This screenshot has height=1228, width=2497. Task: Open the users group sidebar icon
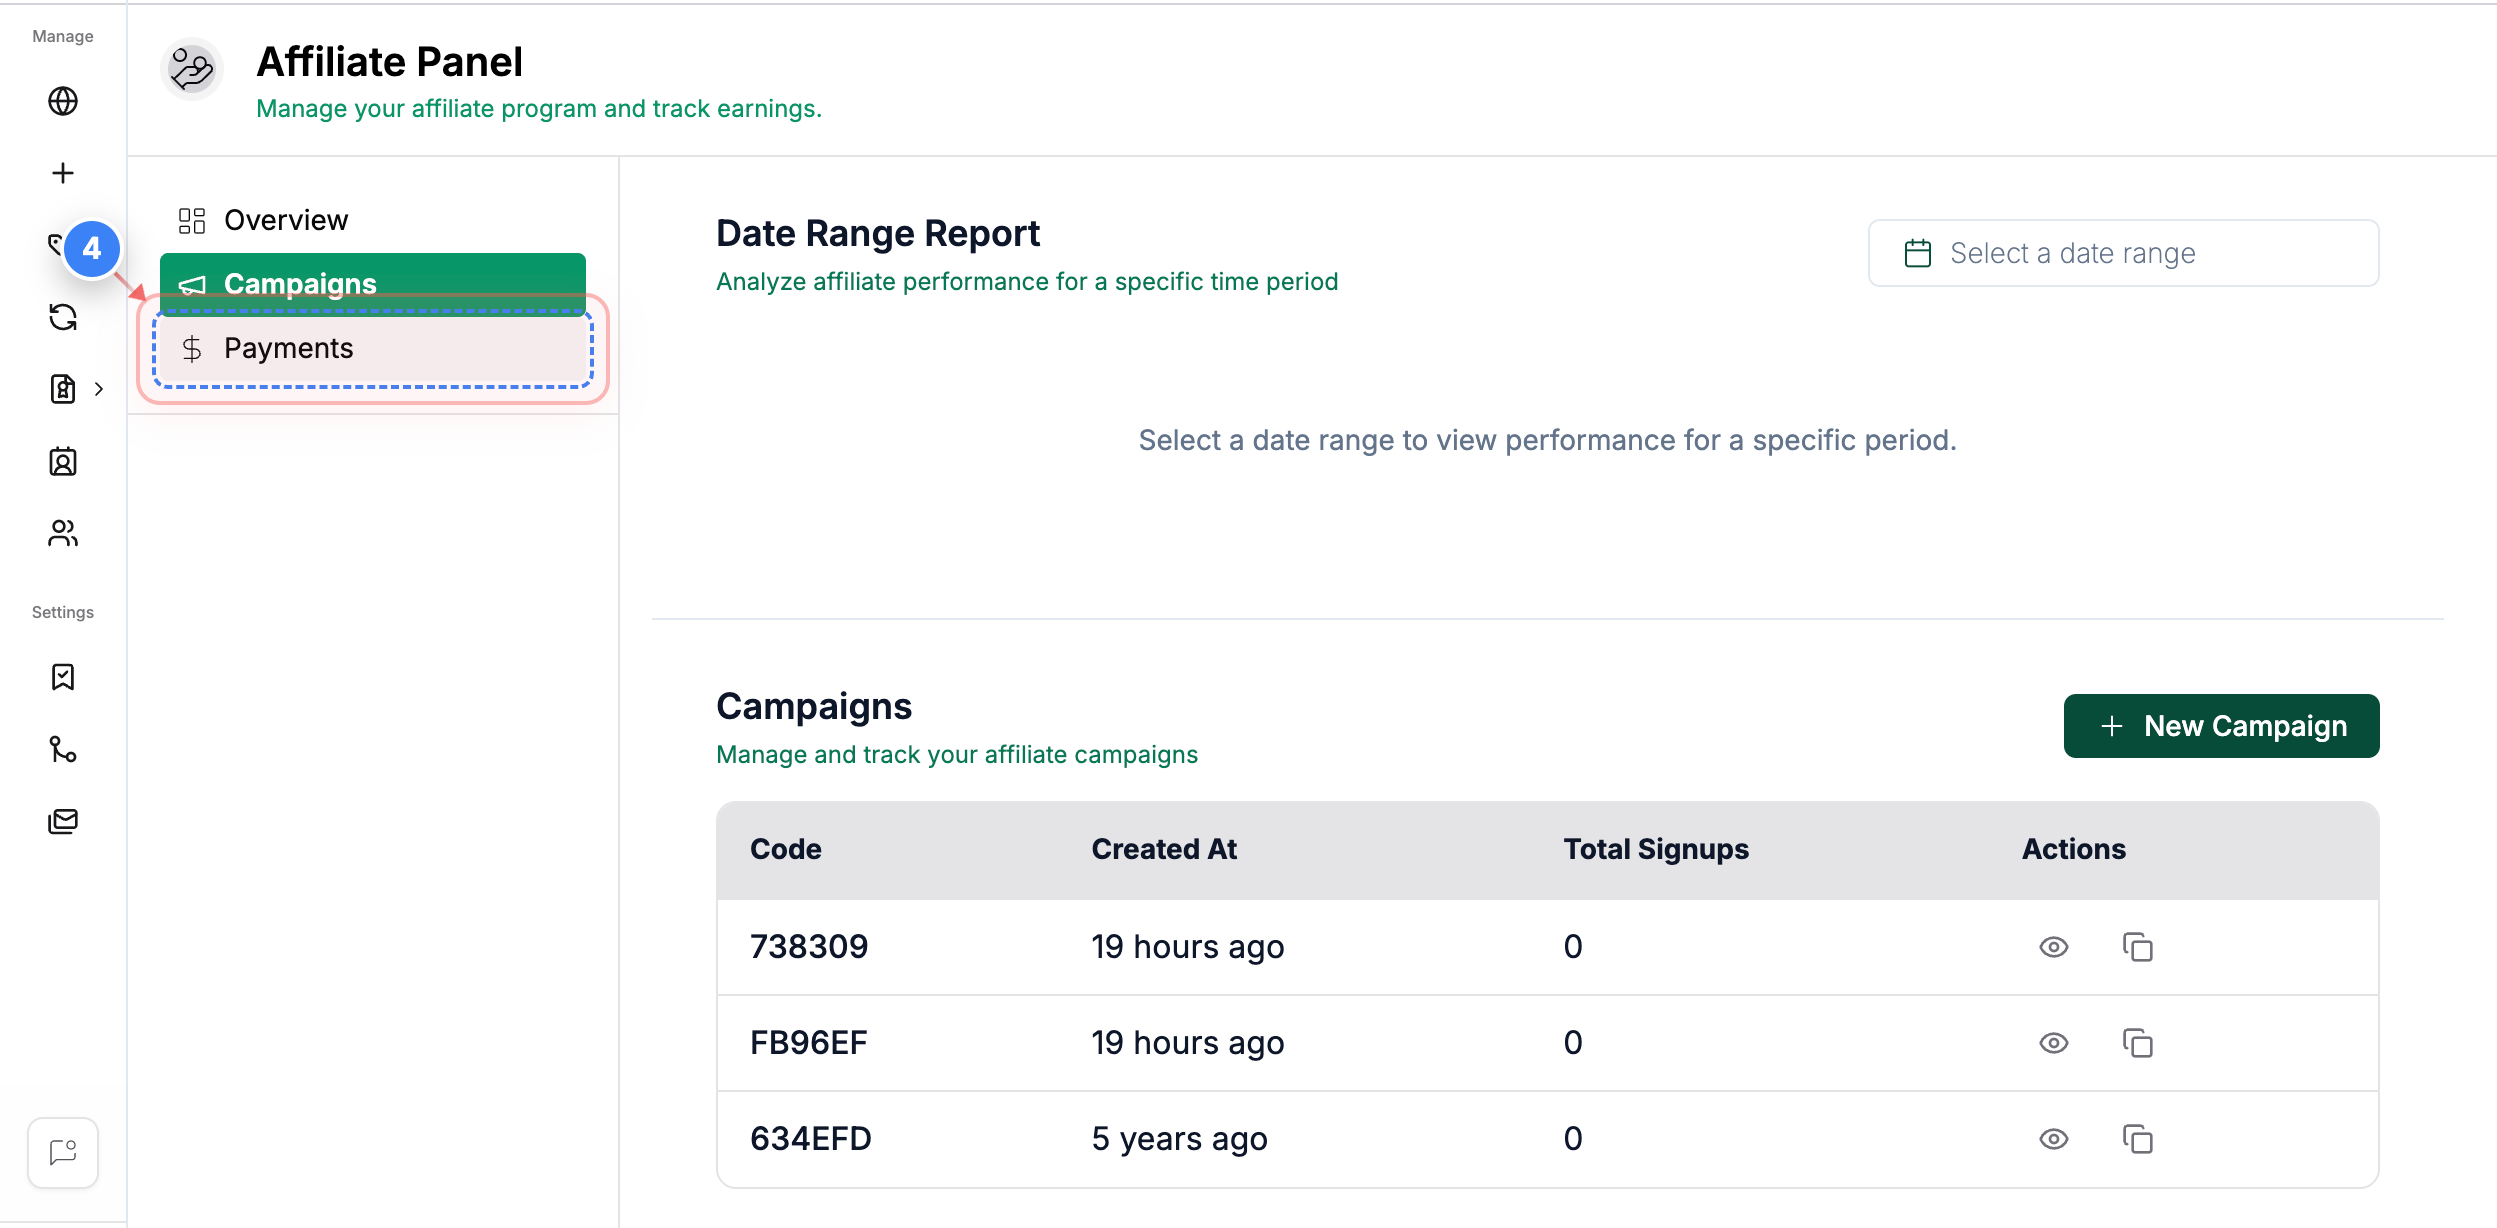pyautogui.click(x=63, y=533)
